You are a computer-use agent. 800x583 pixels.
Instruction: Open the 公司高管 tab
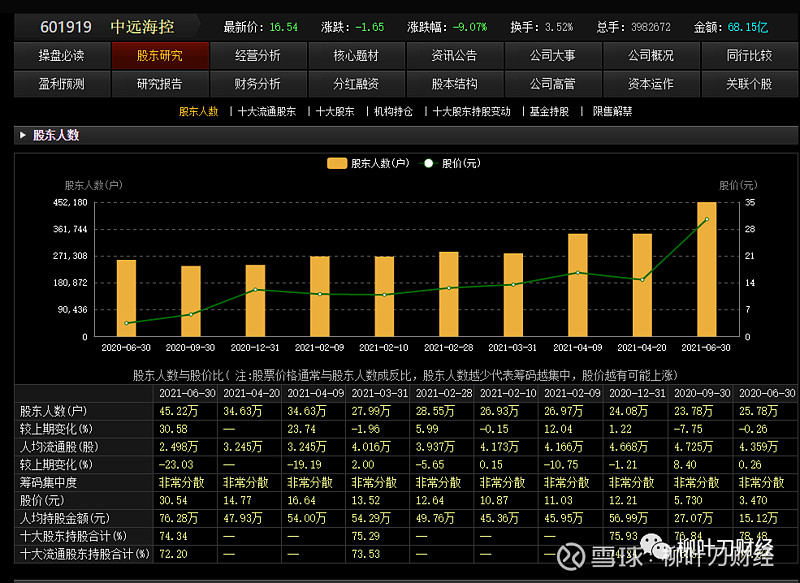(553, 84)
